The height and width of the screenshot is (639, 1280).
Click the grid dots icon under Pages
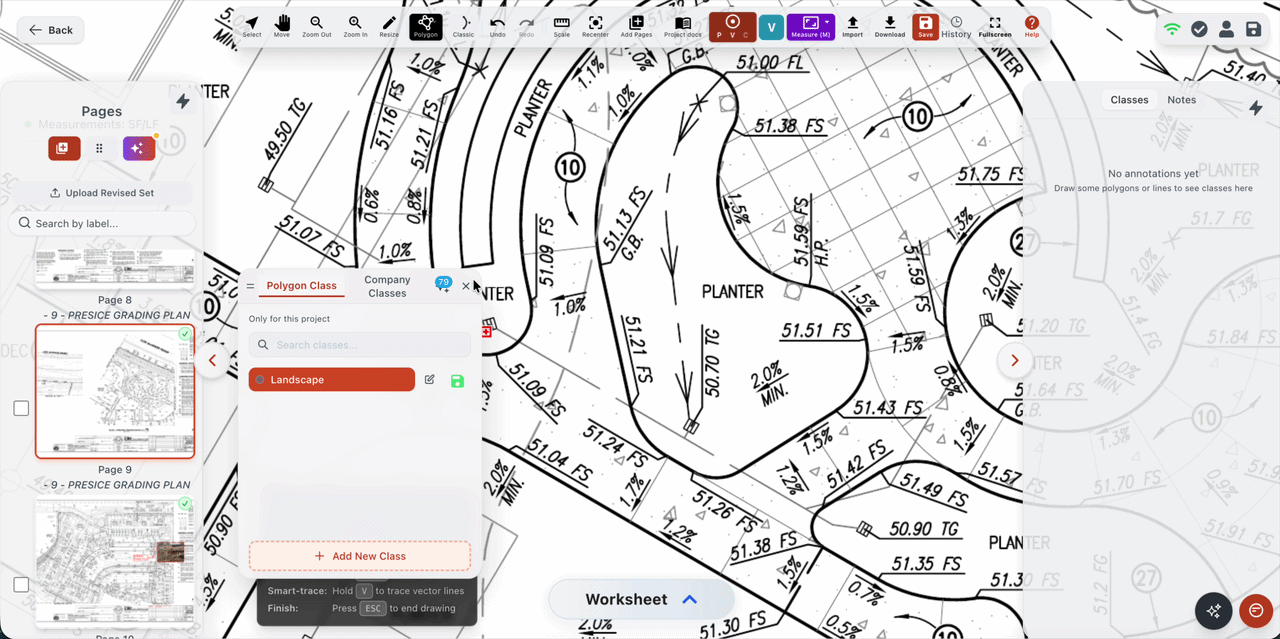(x=99, y=148)
